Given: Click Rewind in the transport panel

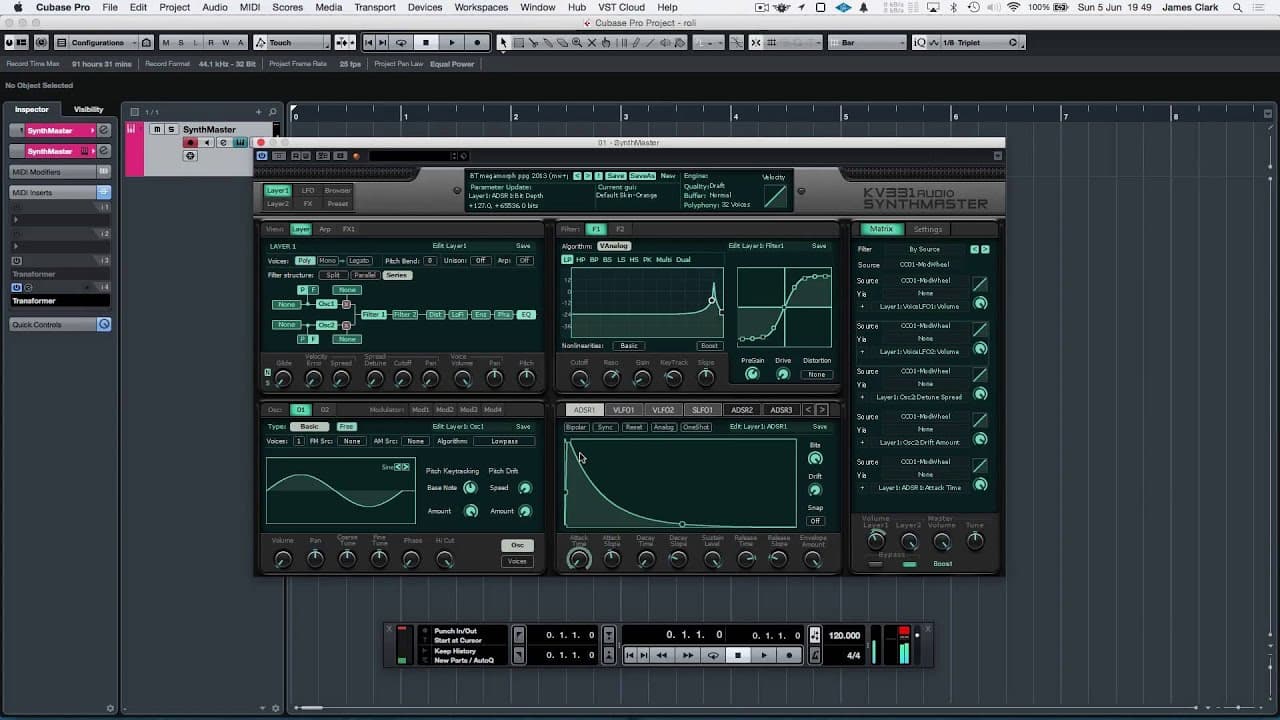Looking at the screenshot, I should click(x=661, y=656).
